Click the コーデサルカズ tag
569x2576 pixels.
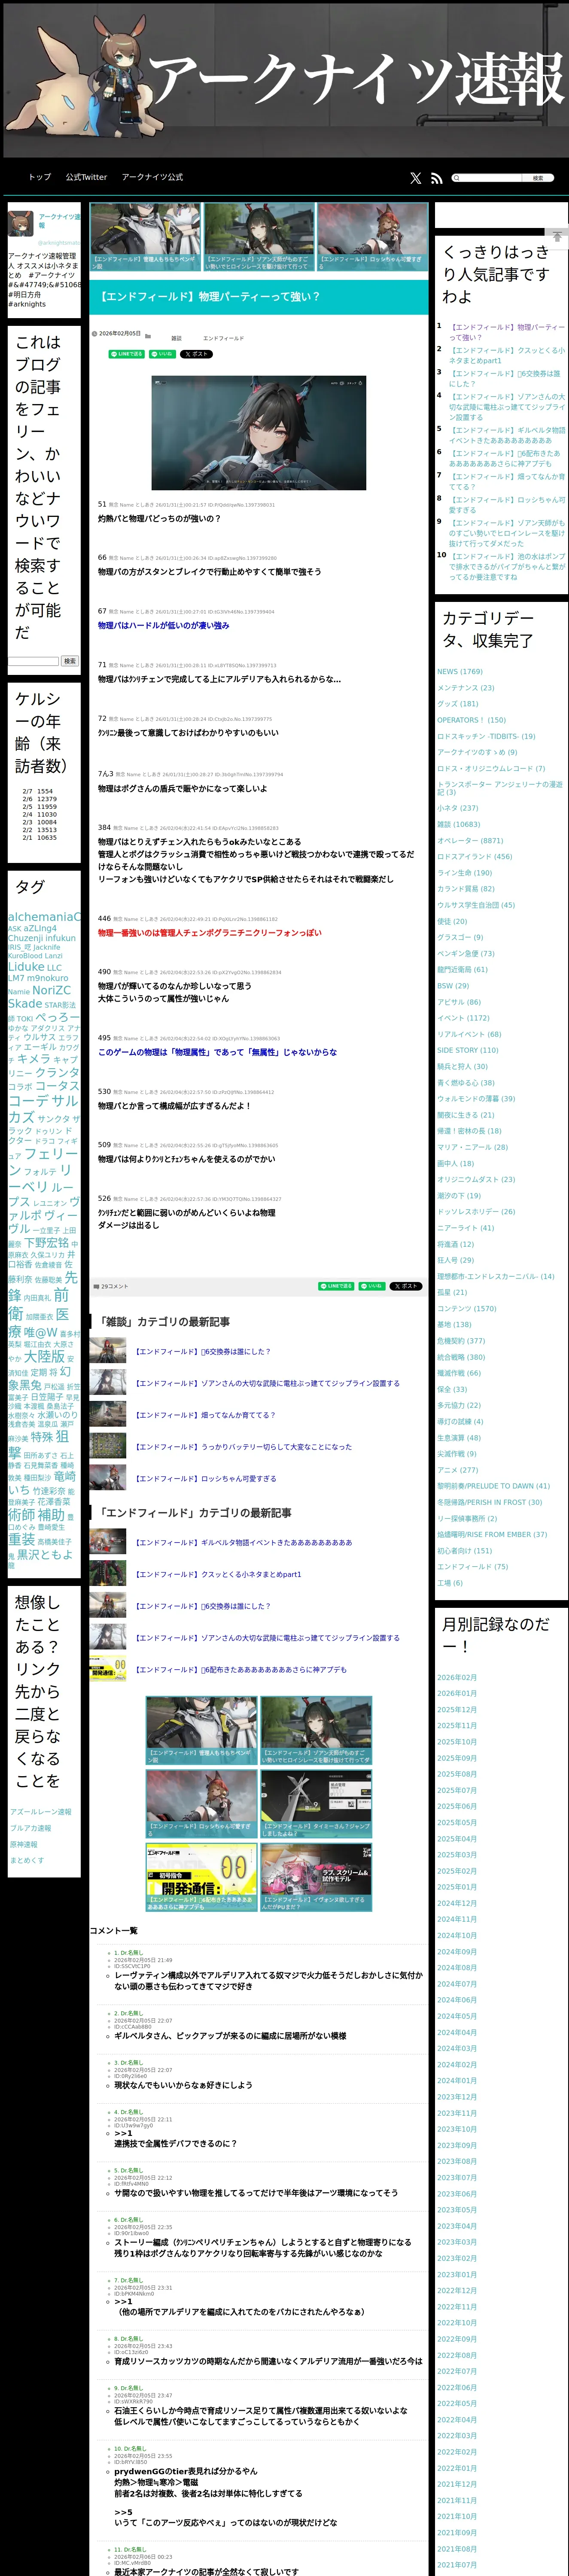point(44,1108)
